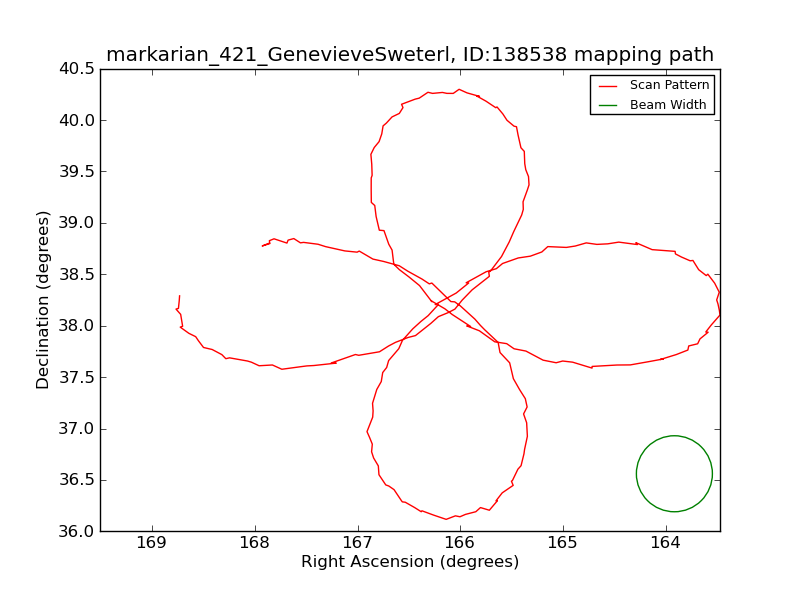Screen dimensions: 800x600
Task: Click the y-axis tick label '38.5'
Action: [77, 274]
